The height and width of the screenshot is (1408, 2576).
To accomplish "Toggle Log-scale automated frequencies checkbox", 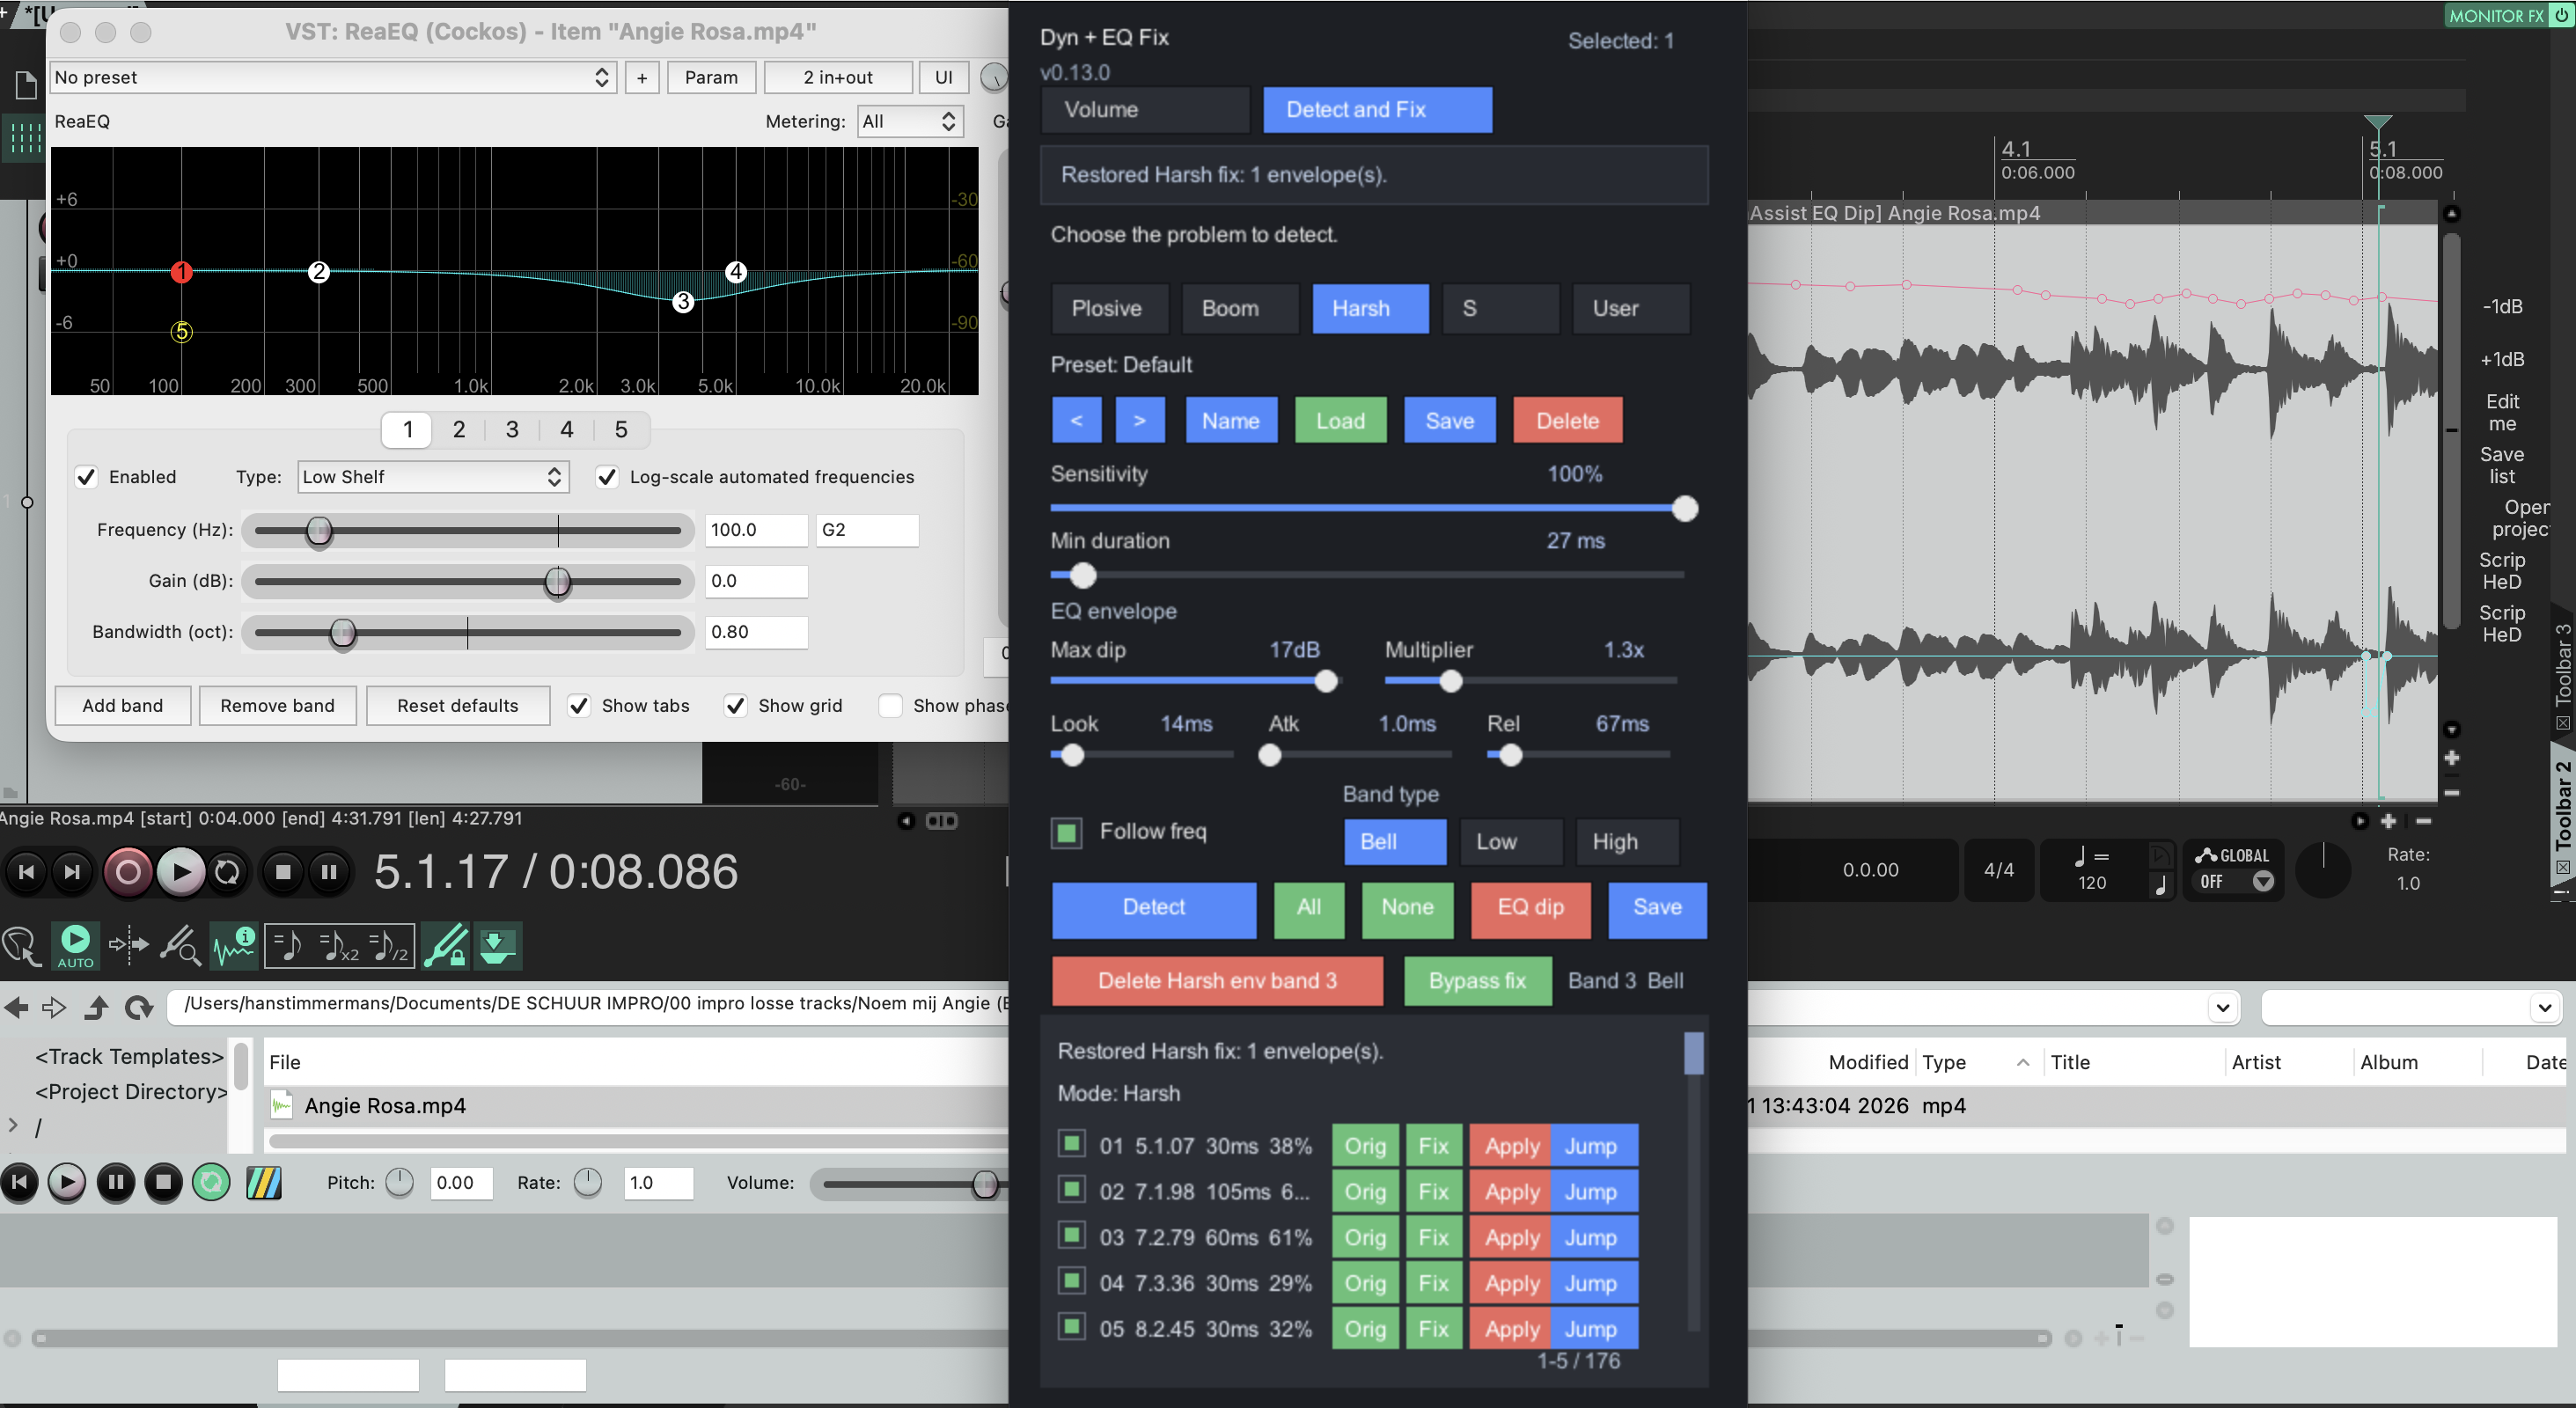I will [x=607, y=477].
